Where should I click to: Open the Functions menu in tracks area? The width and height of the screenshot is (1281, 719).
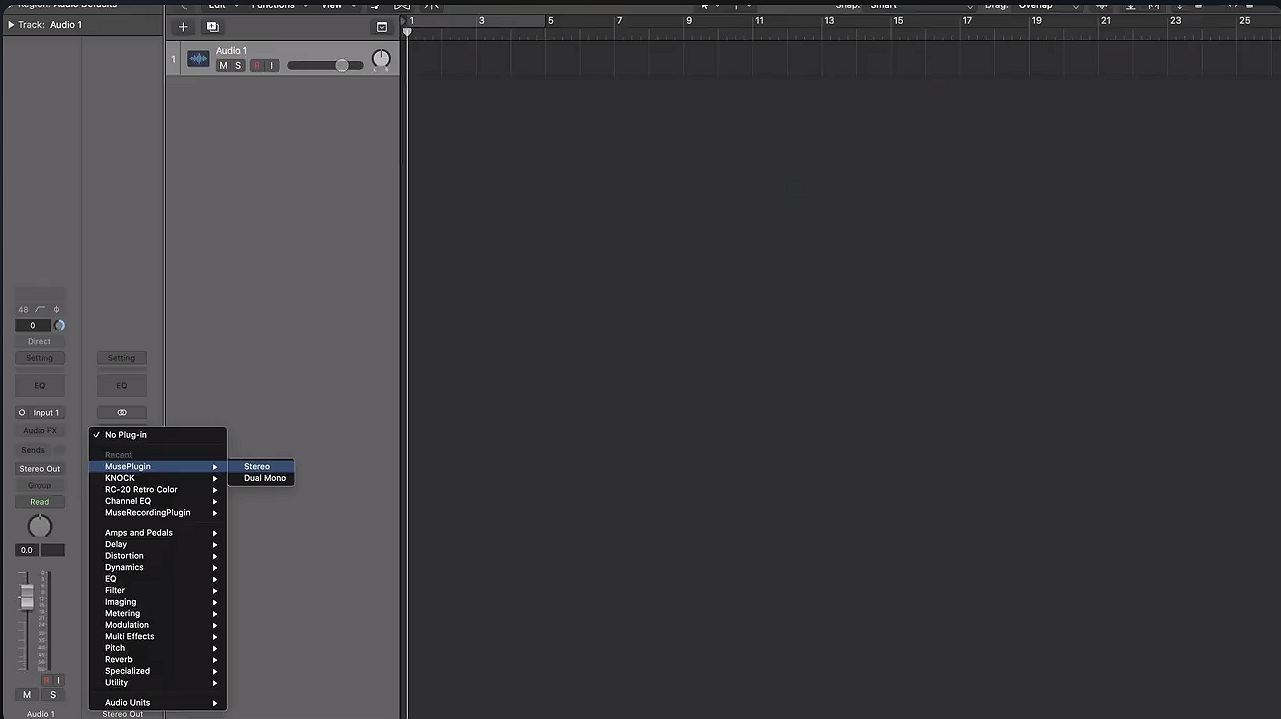[x=278, y=5]
